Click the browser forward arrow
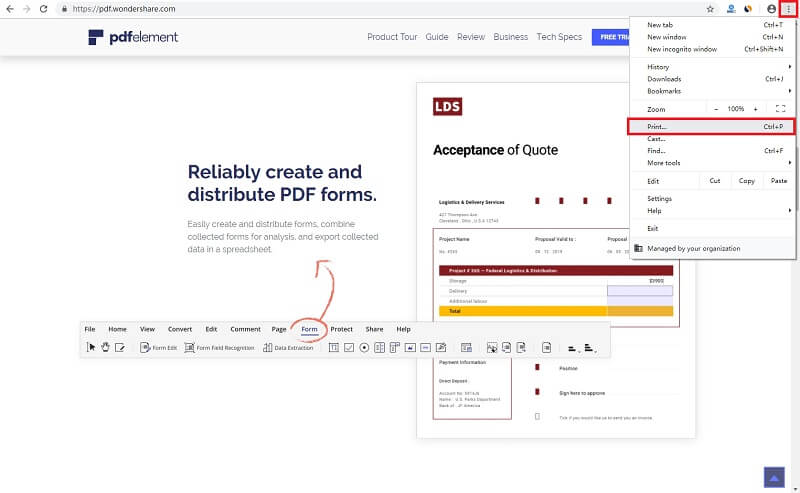This screenshot has height=493, width=800. point(27,9)
